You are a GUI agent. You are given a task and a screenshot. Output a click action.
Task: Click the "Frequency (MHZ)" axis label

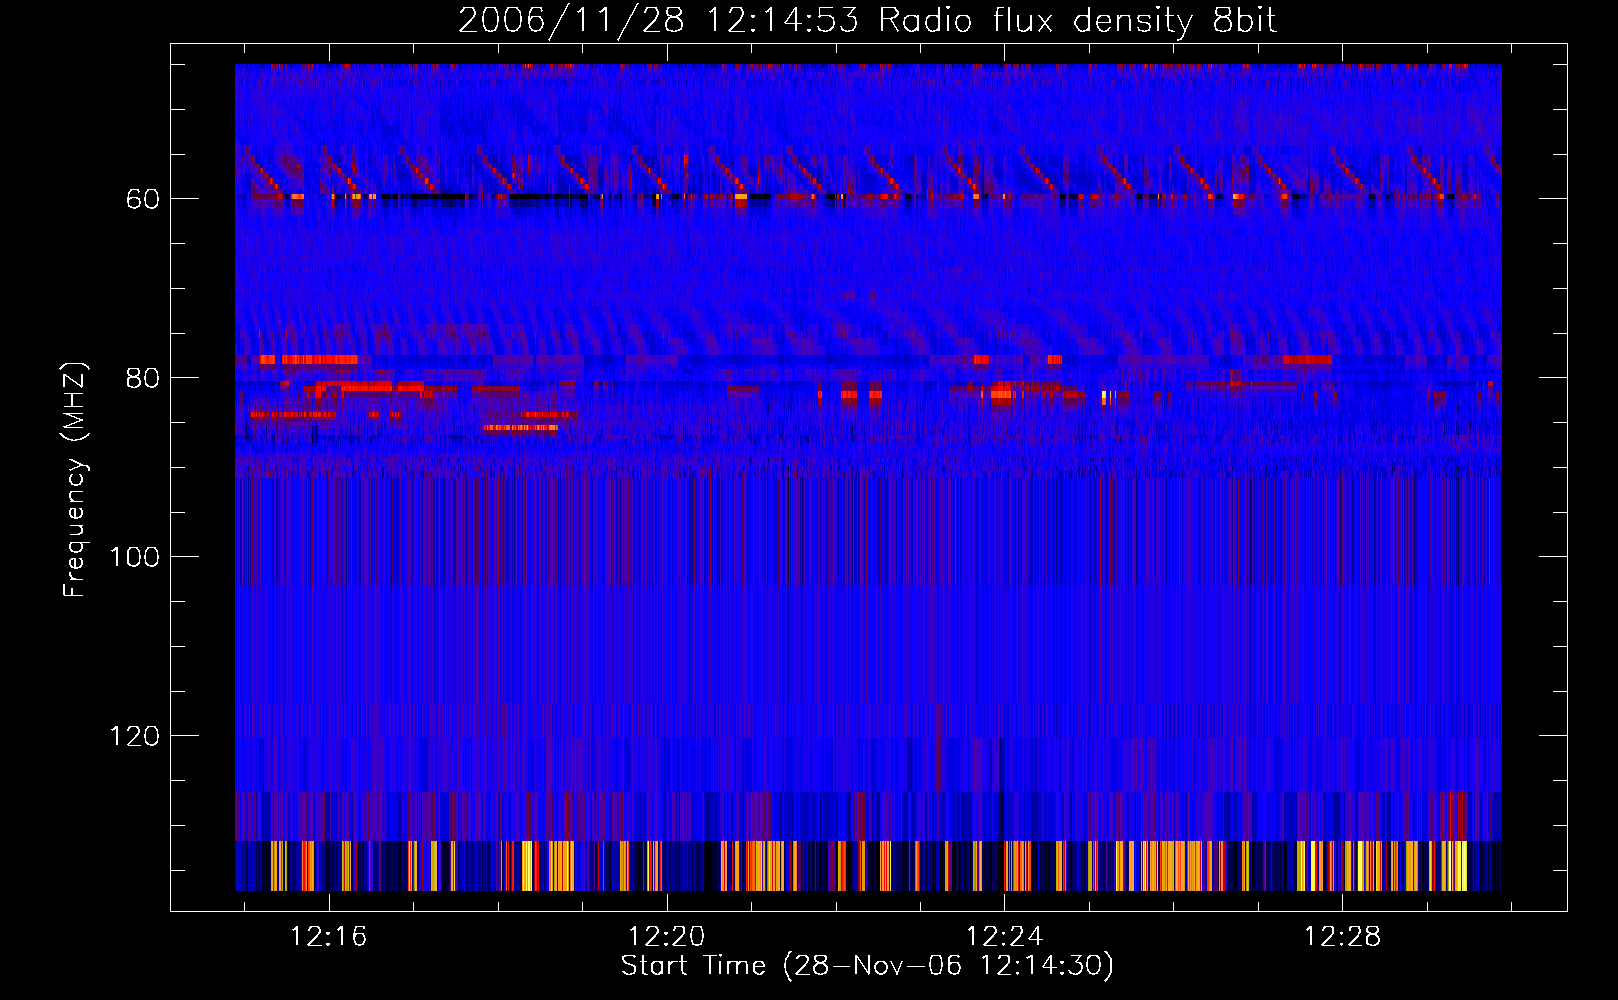tap(75, 479)
